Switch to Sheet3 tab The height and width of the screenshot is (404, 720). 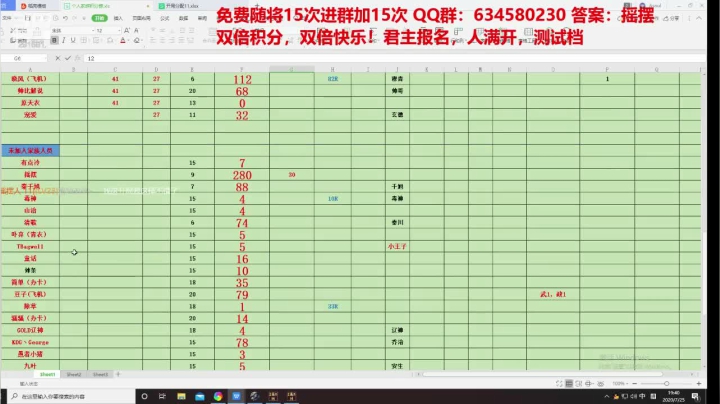click(x=100, y=375)
